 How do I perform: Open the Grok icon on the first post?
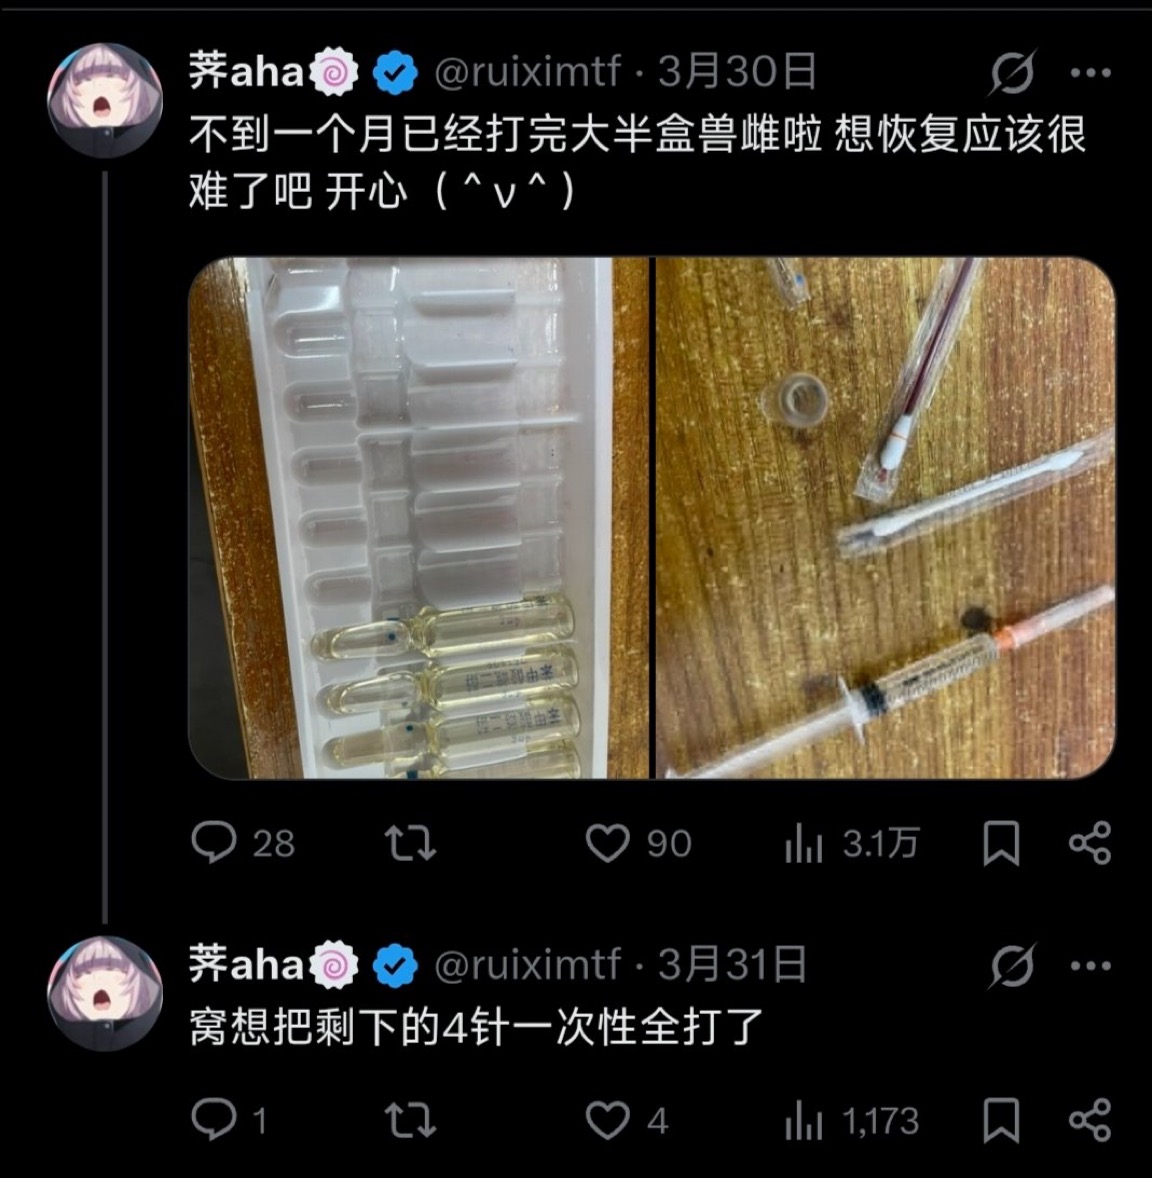[1012, 72]
